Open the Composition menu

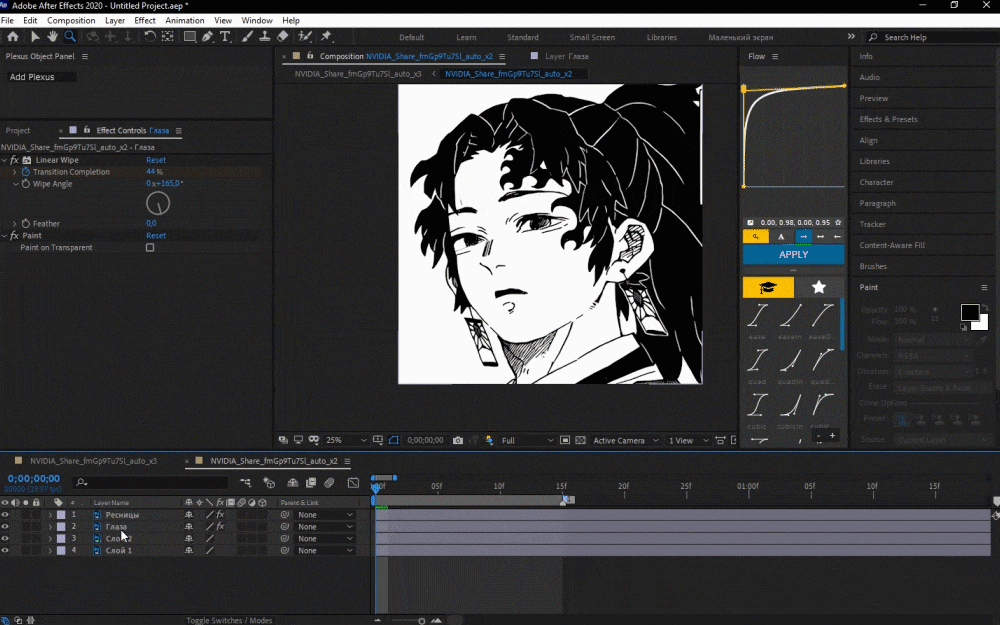tap(71, 20)
